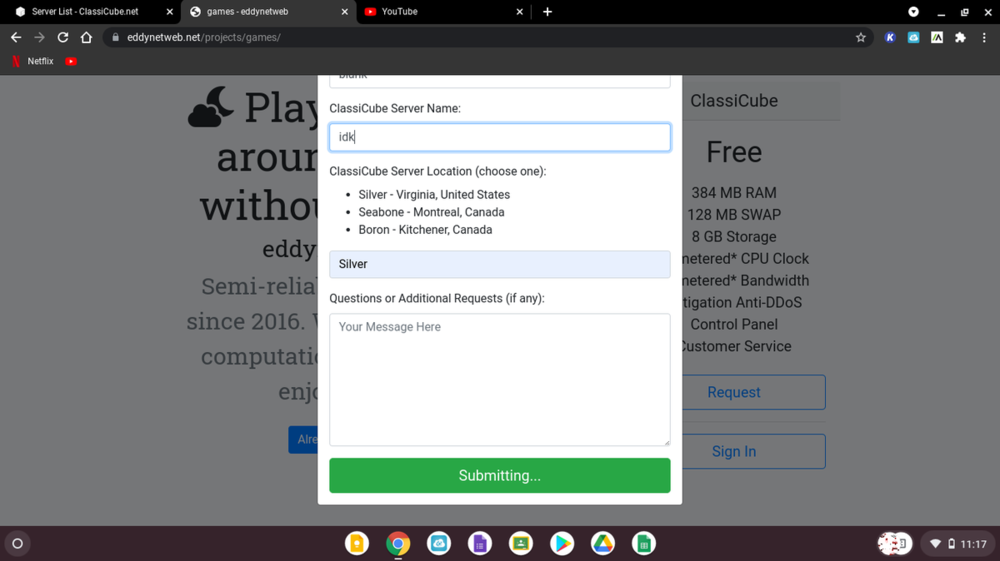Click the '128 MB SWAP' text
The image size is (1000, 561).
[x=734, y=215]
